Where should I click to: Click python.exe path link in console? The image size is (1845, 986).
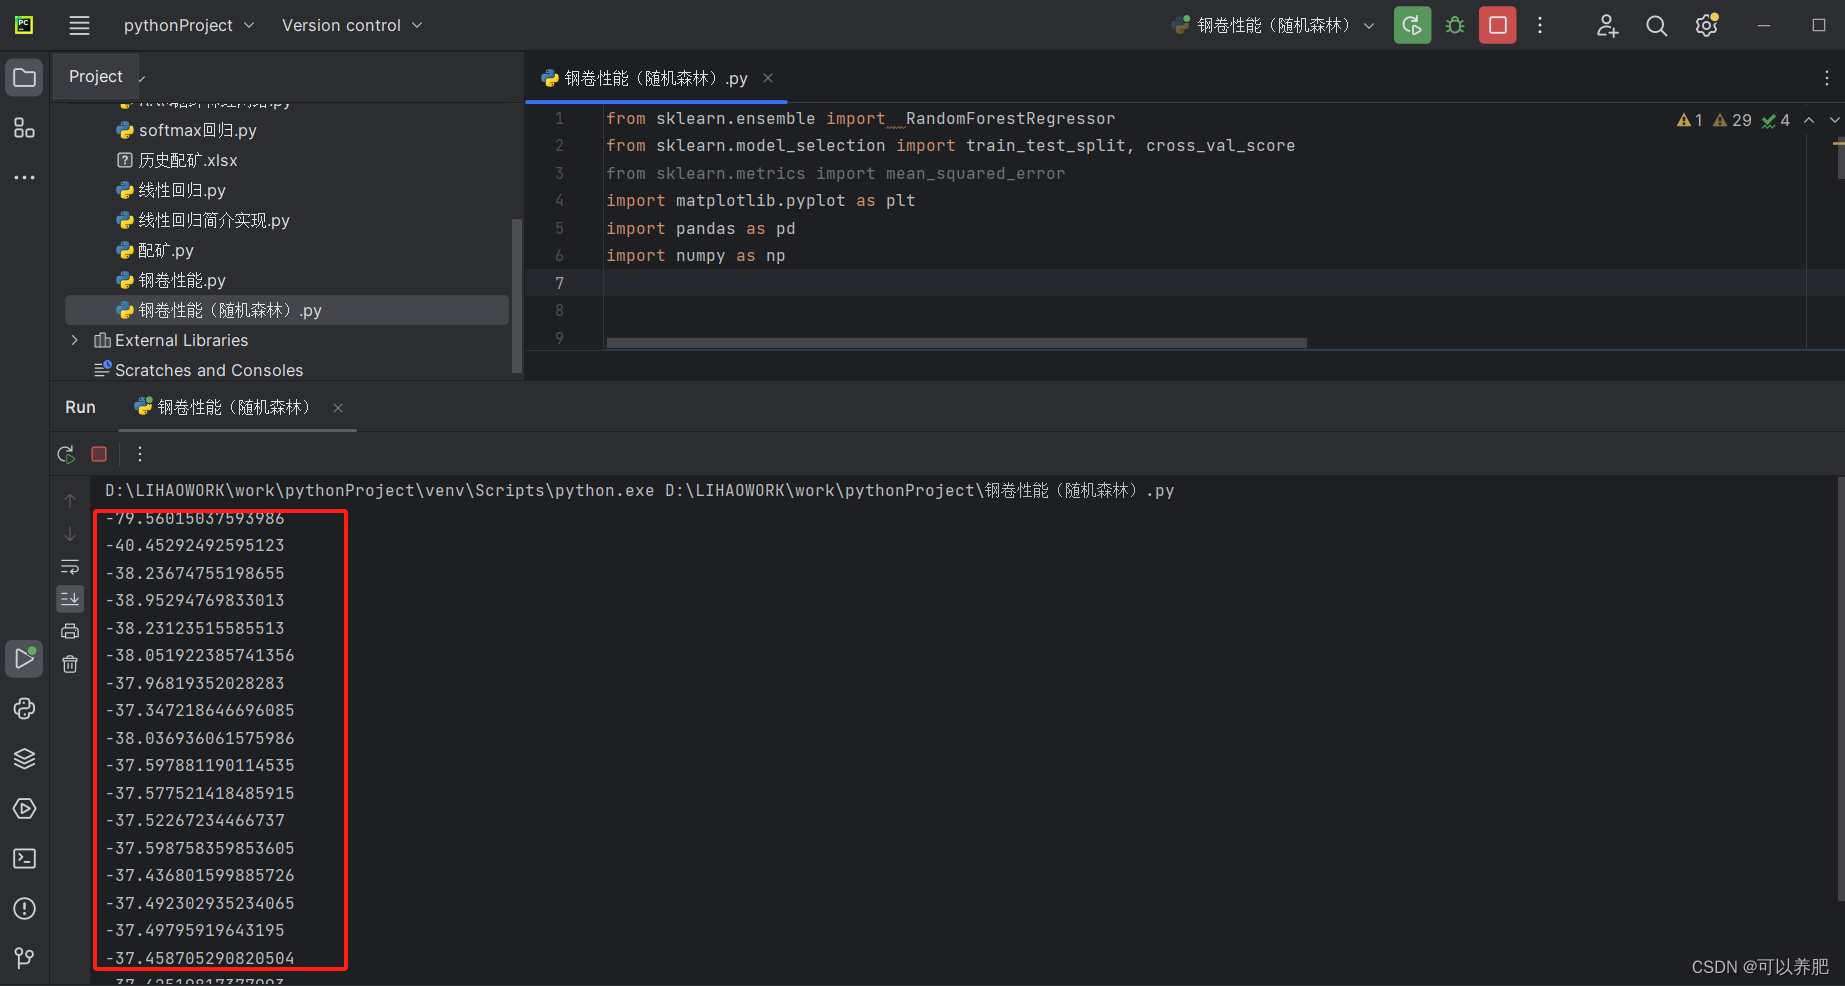380,490
